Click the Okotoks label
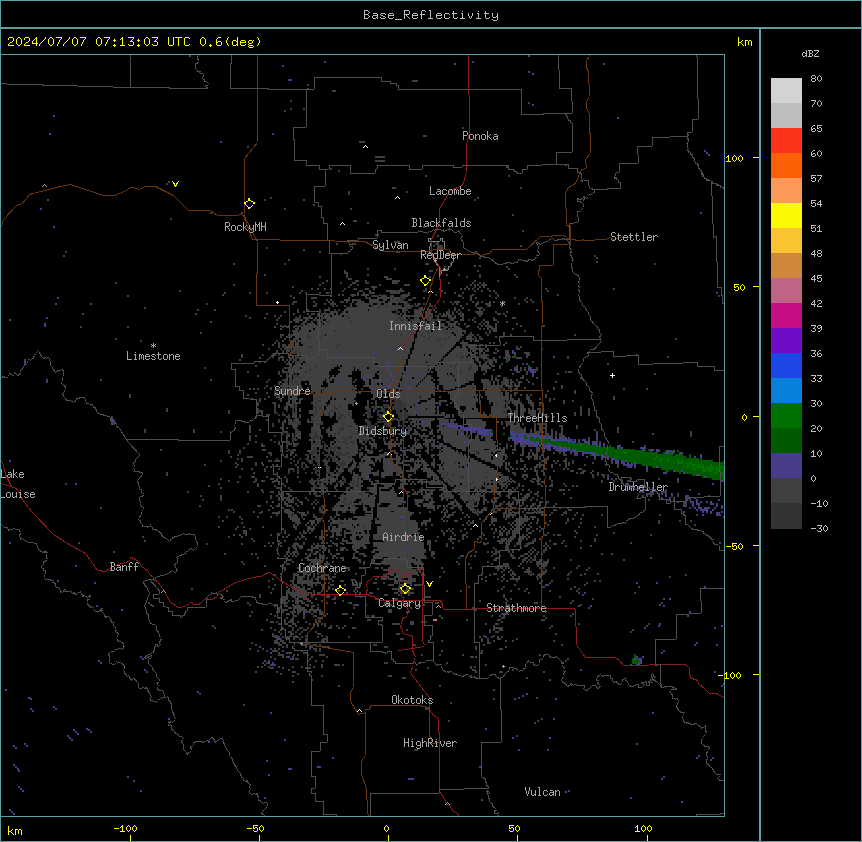The width and height of the screenshot is (862, 842). pos(412,700)
